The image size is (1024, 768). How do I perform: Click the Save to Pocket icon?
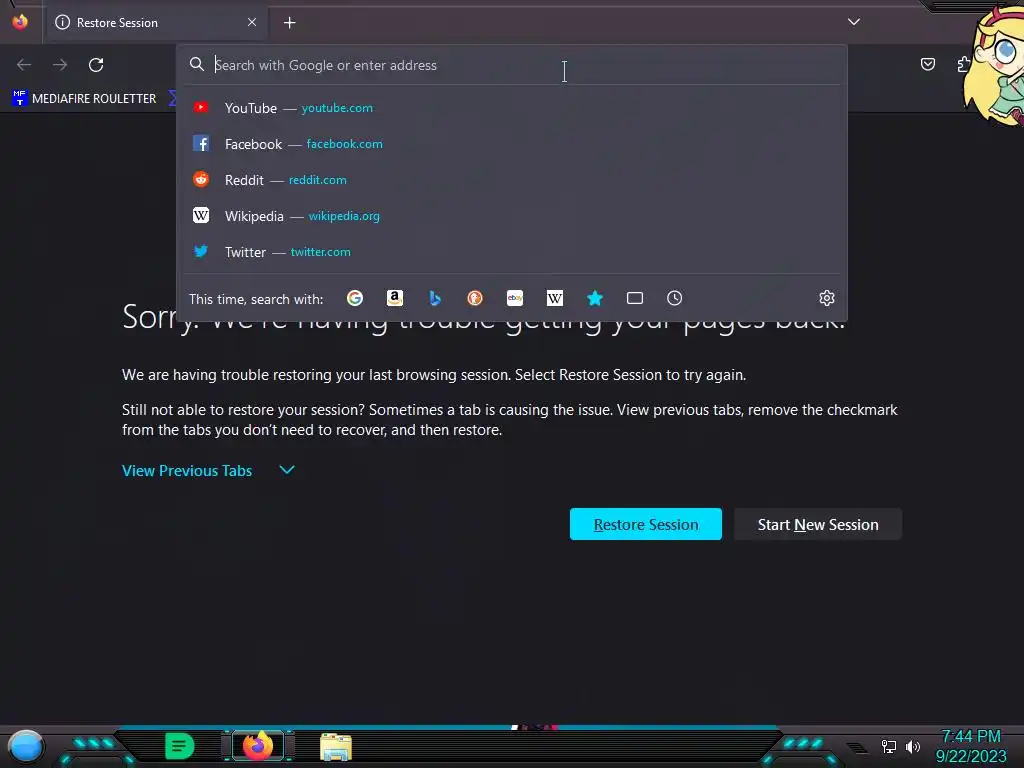pos(928,64)
